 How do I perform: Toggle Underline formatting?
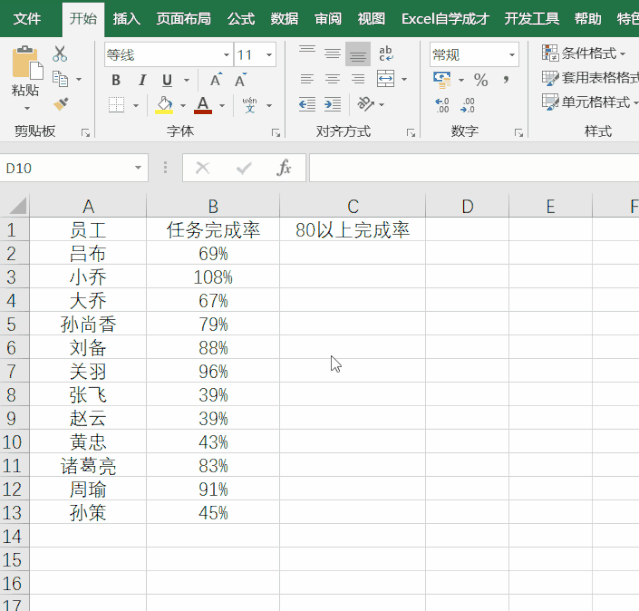coord(167,80)
